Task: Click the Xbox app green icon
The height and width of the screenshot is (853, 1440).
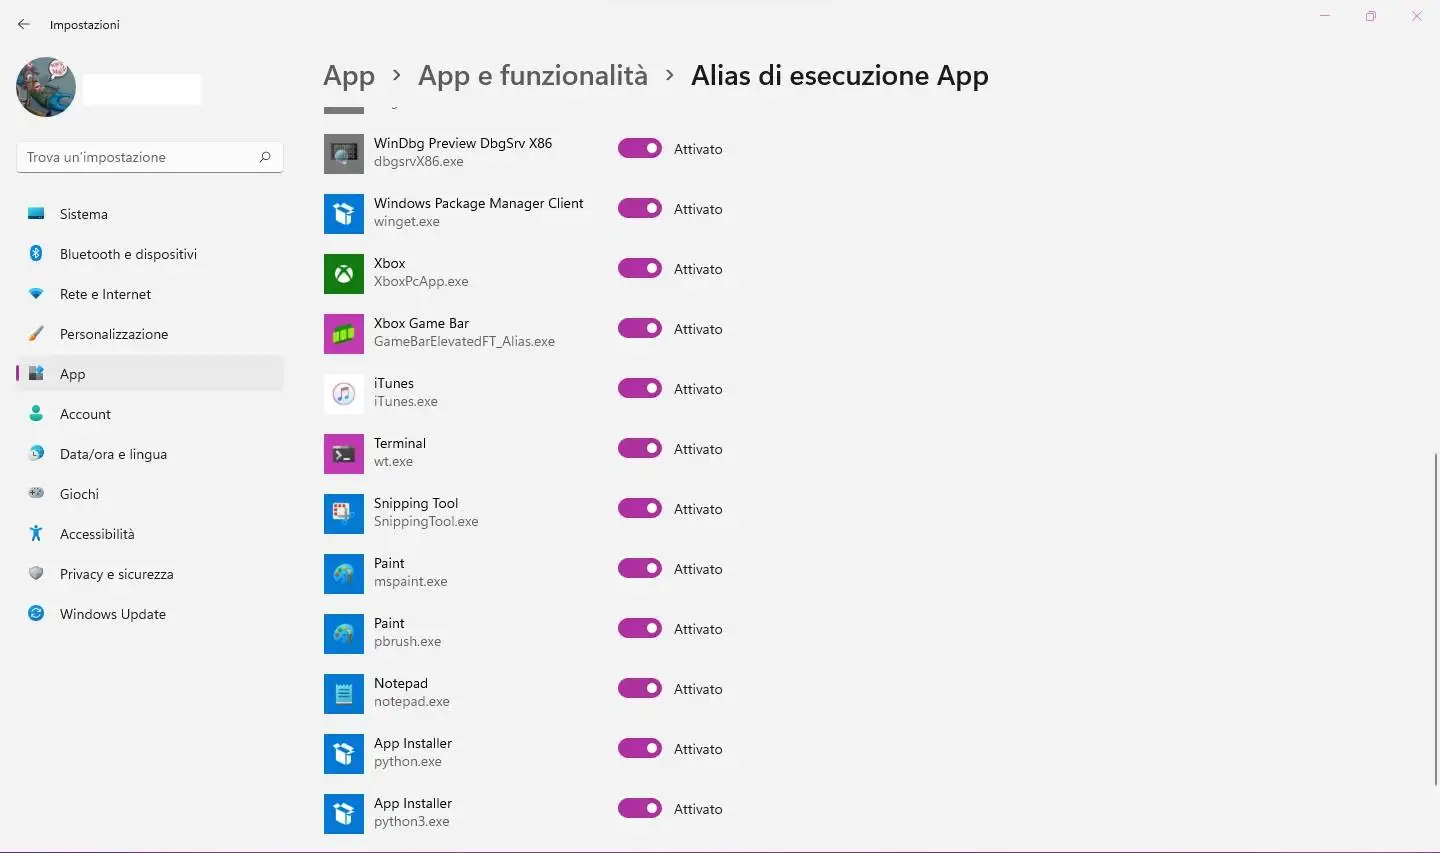Action: tap(344, 274)
